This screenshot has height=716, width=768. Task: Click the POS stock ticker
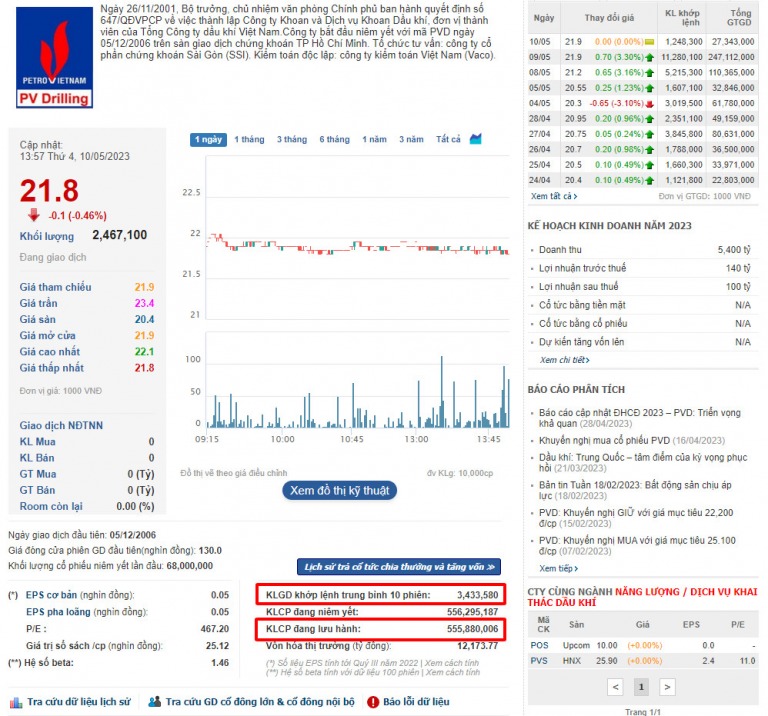tap(539, 645)
